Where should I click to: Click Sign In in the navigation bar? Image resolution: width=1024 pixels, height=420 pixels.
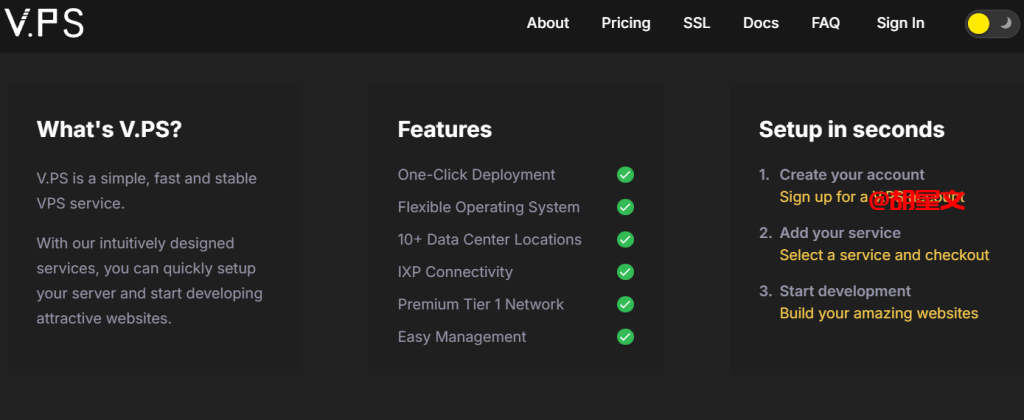[x=900, y=23]
